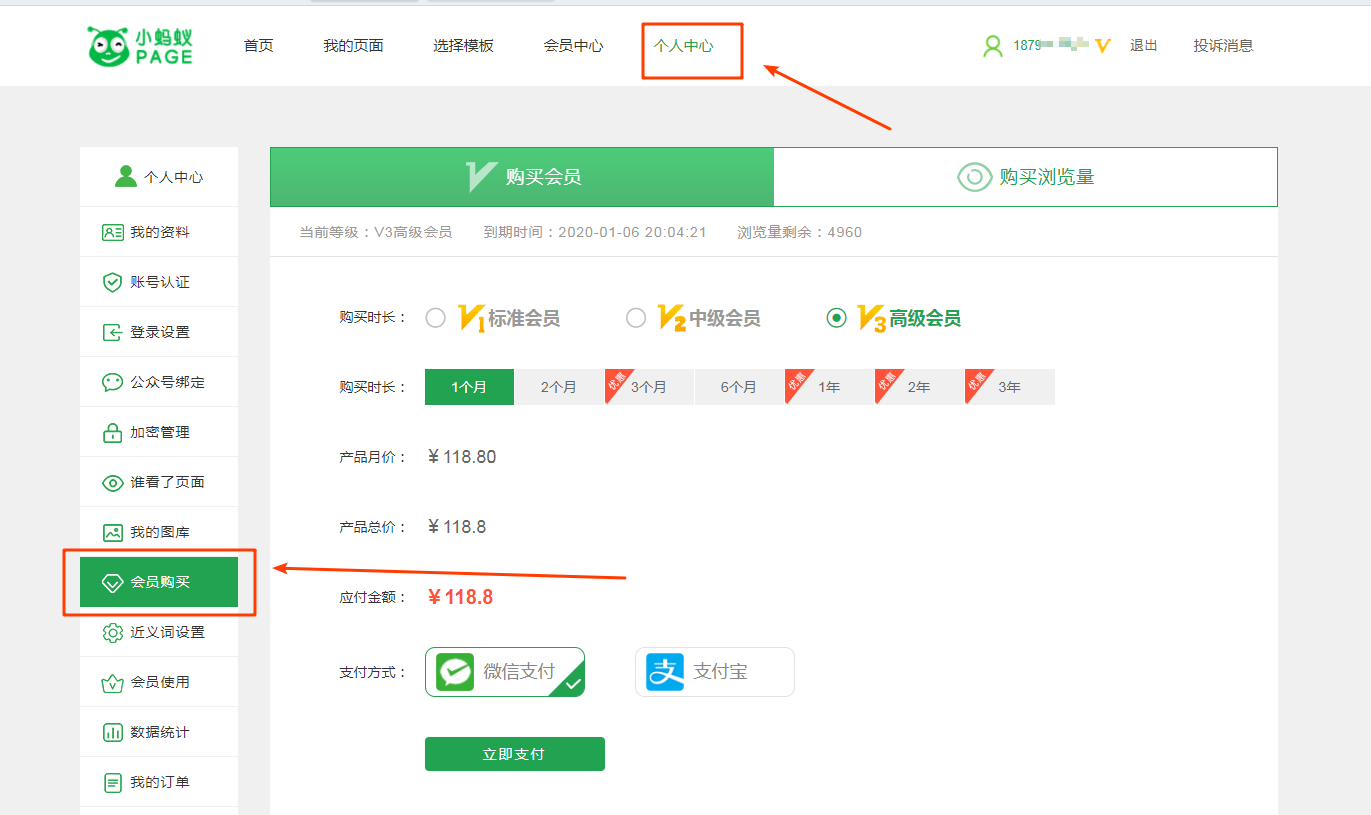Viewport: 1371px width, 815px height.
Task: Open 会员使用 in sidebar
Action: click(159, 682)
